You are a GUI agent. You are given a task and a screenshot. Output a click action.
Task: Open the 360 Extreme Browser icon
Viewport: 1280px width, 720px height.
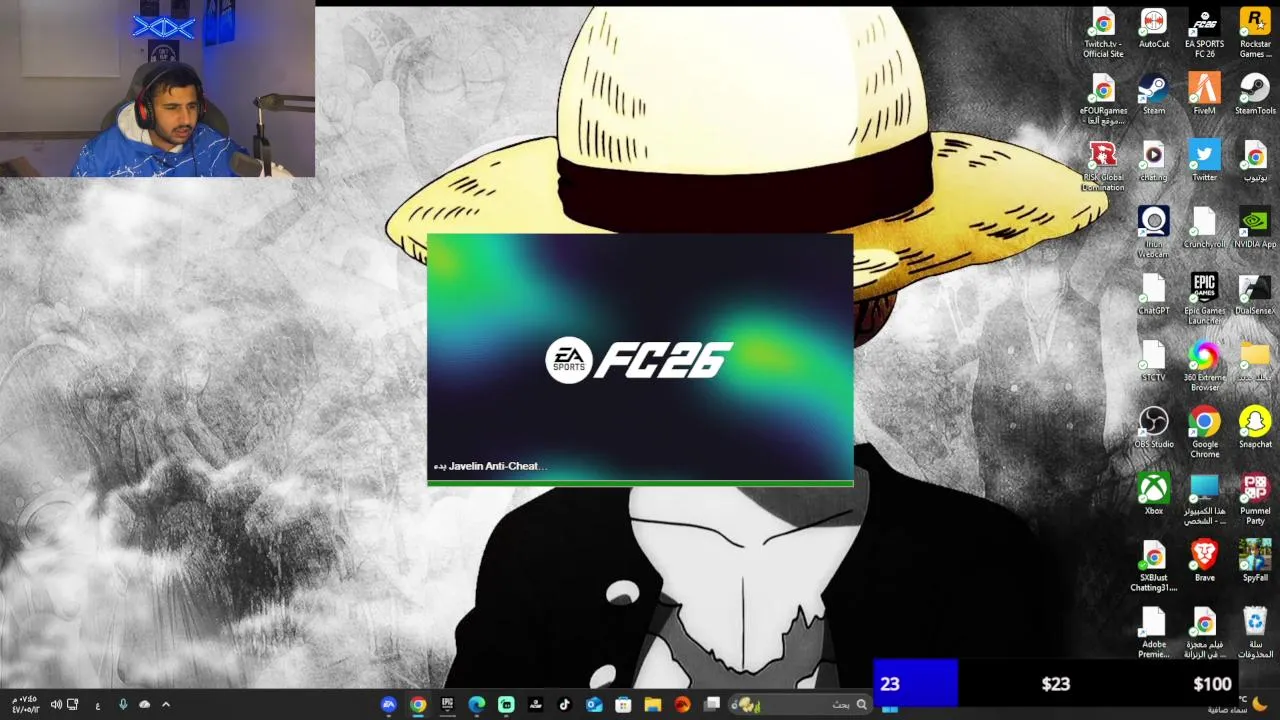[x=1205, y=366]
